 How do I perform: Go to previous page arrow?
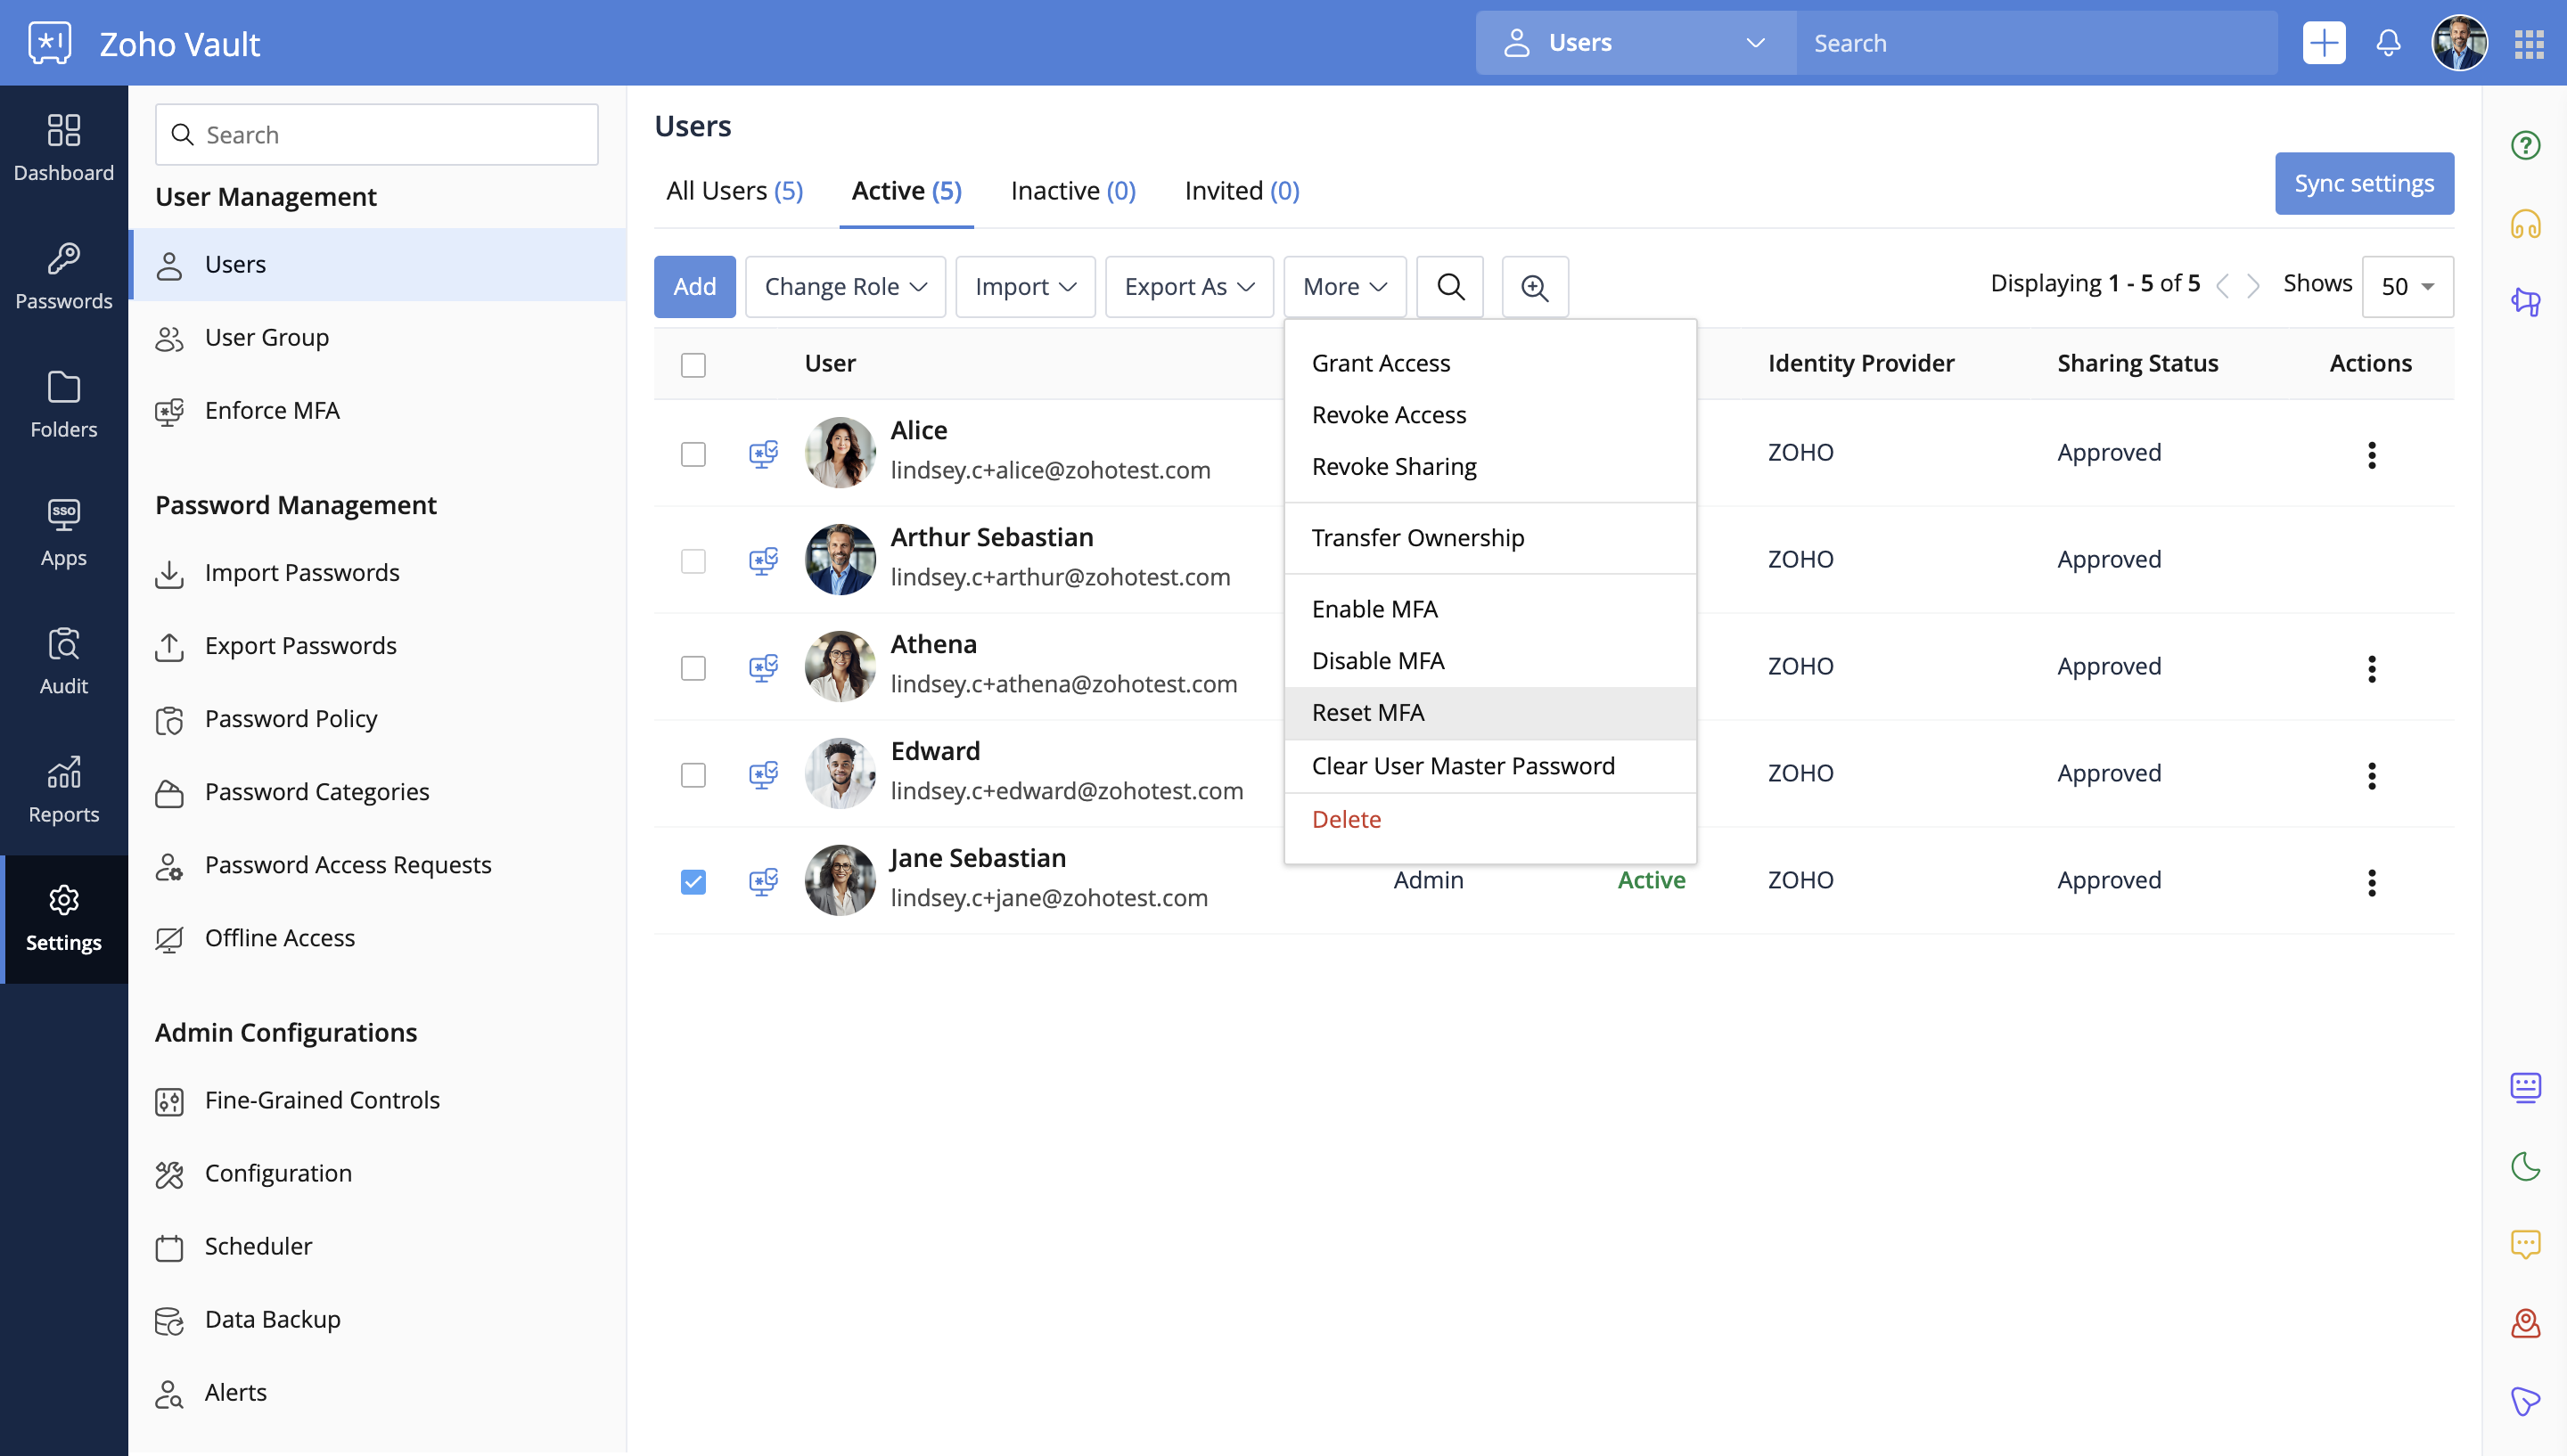tap(2222, 287)
